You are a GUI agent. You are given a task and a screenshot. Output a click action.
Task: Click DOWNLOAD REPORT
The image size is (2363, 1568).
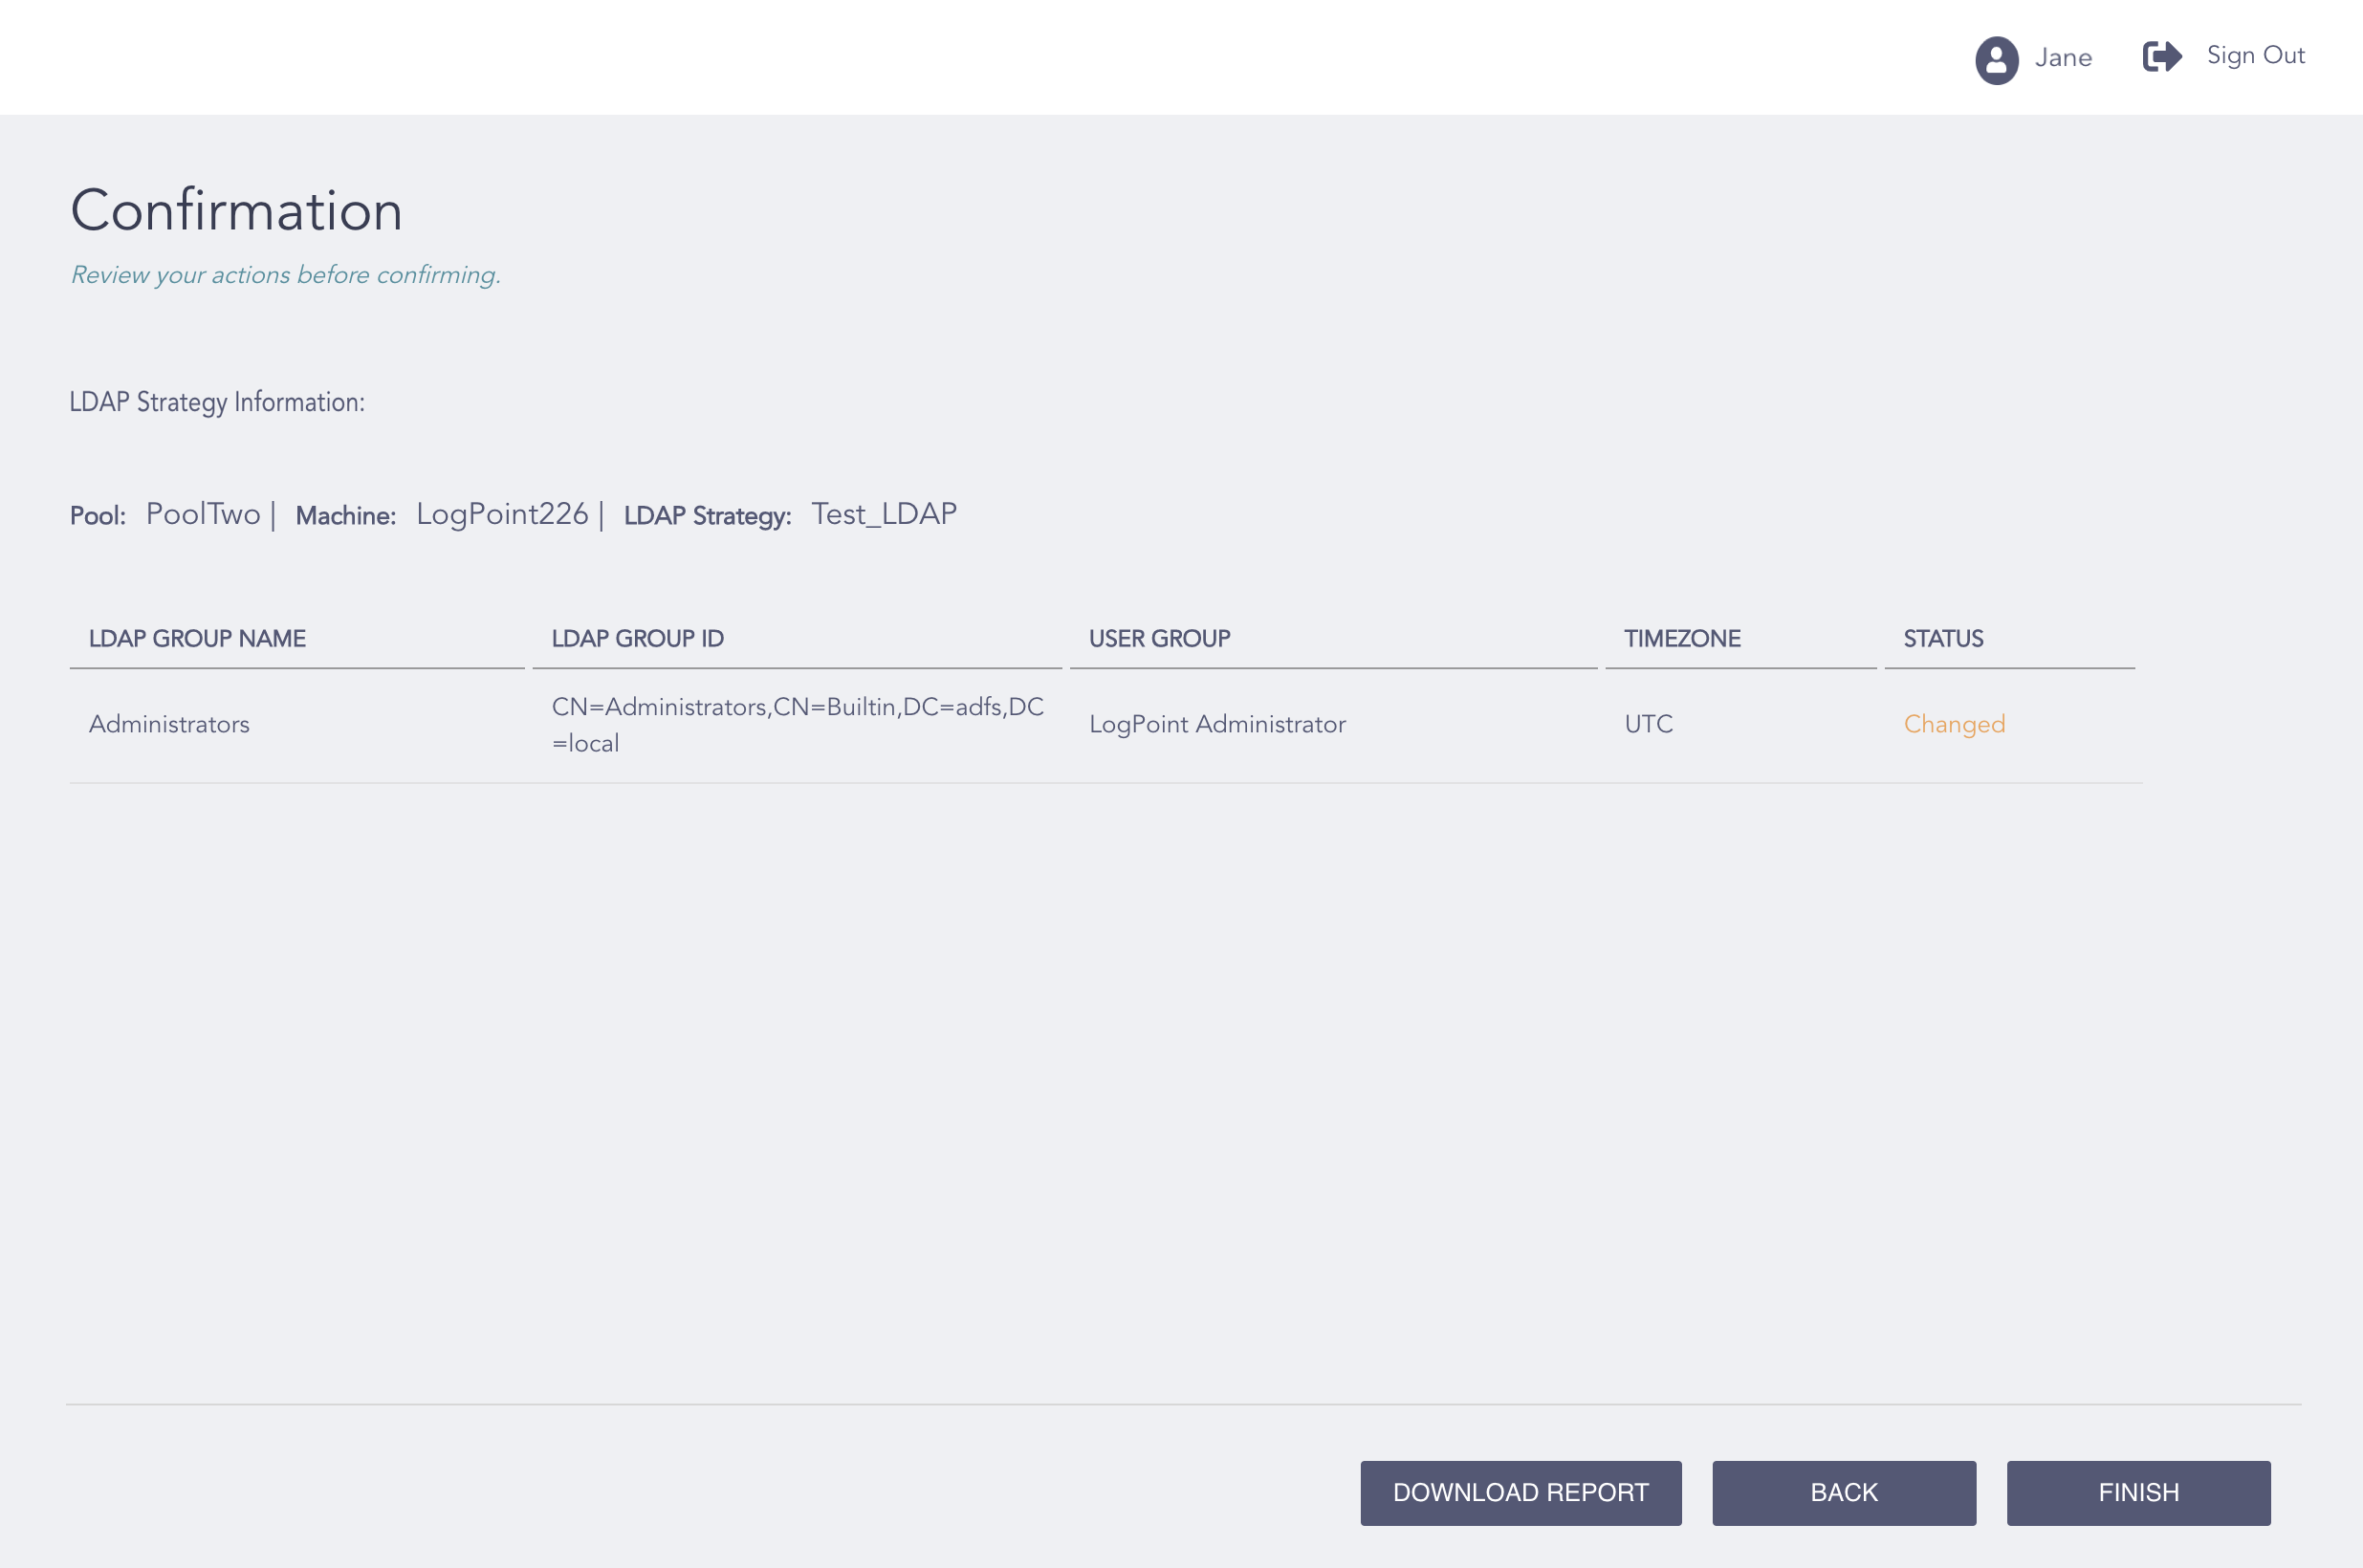(x=1520, y=1493)
